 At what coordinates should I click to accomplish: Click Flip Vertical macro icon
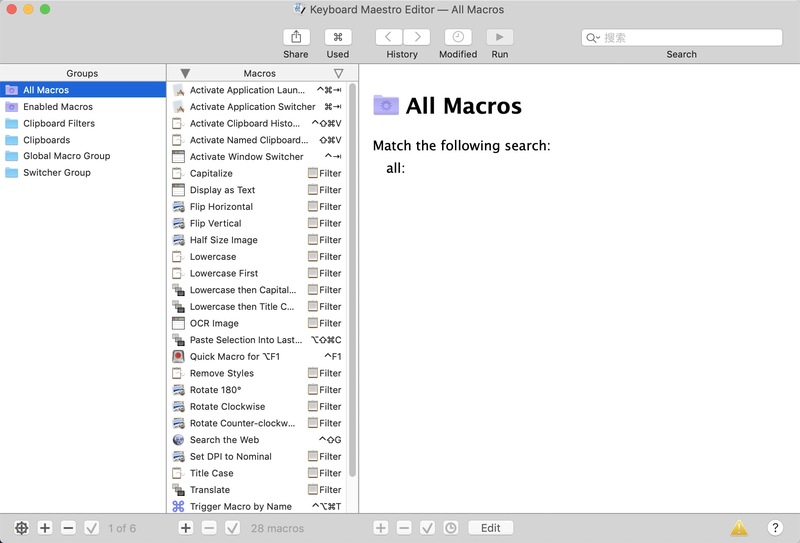click(x=179, y=223)
